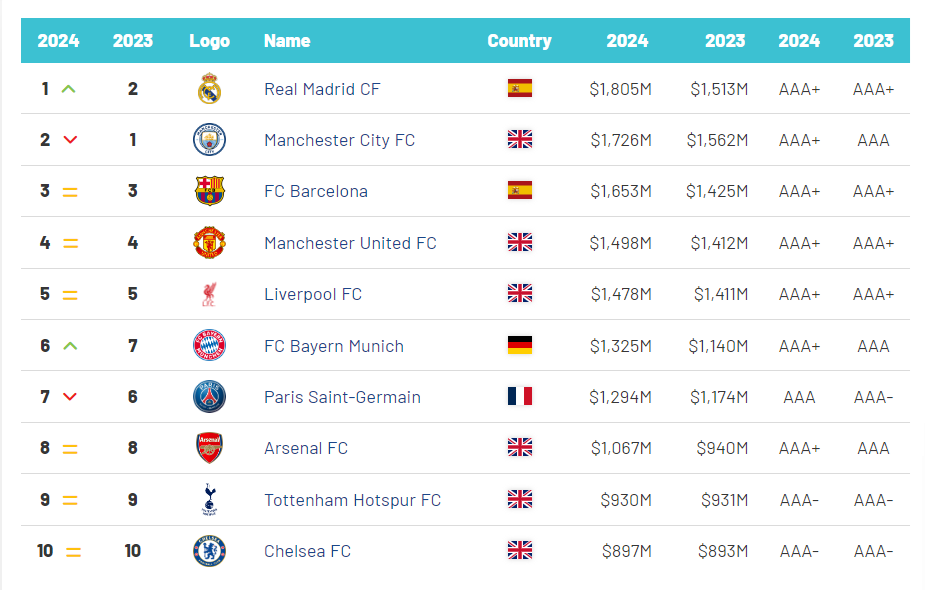Click the Paris Saint-Germain badge
925x590 pixels.
tap(209, 396)
